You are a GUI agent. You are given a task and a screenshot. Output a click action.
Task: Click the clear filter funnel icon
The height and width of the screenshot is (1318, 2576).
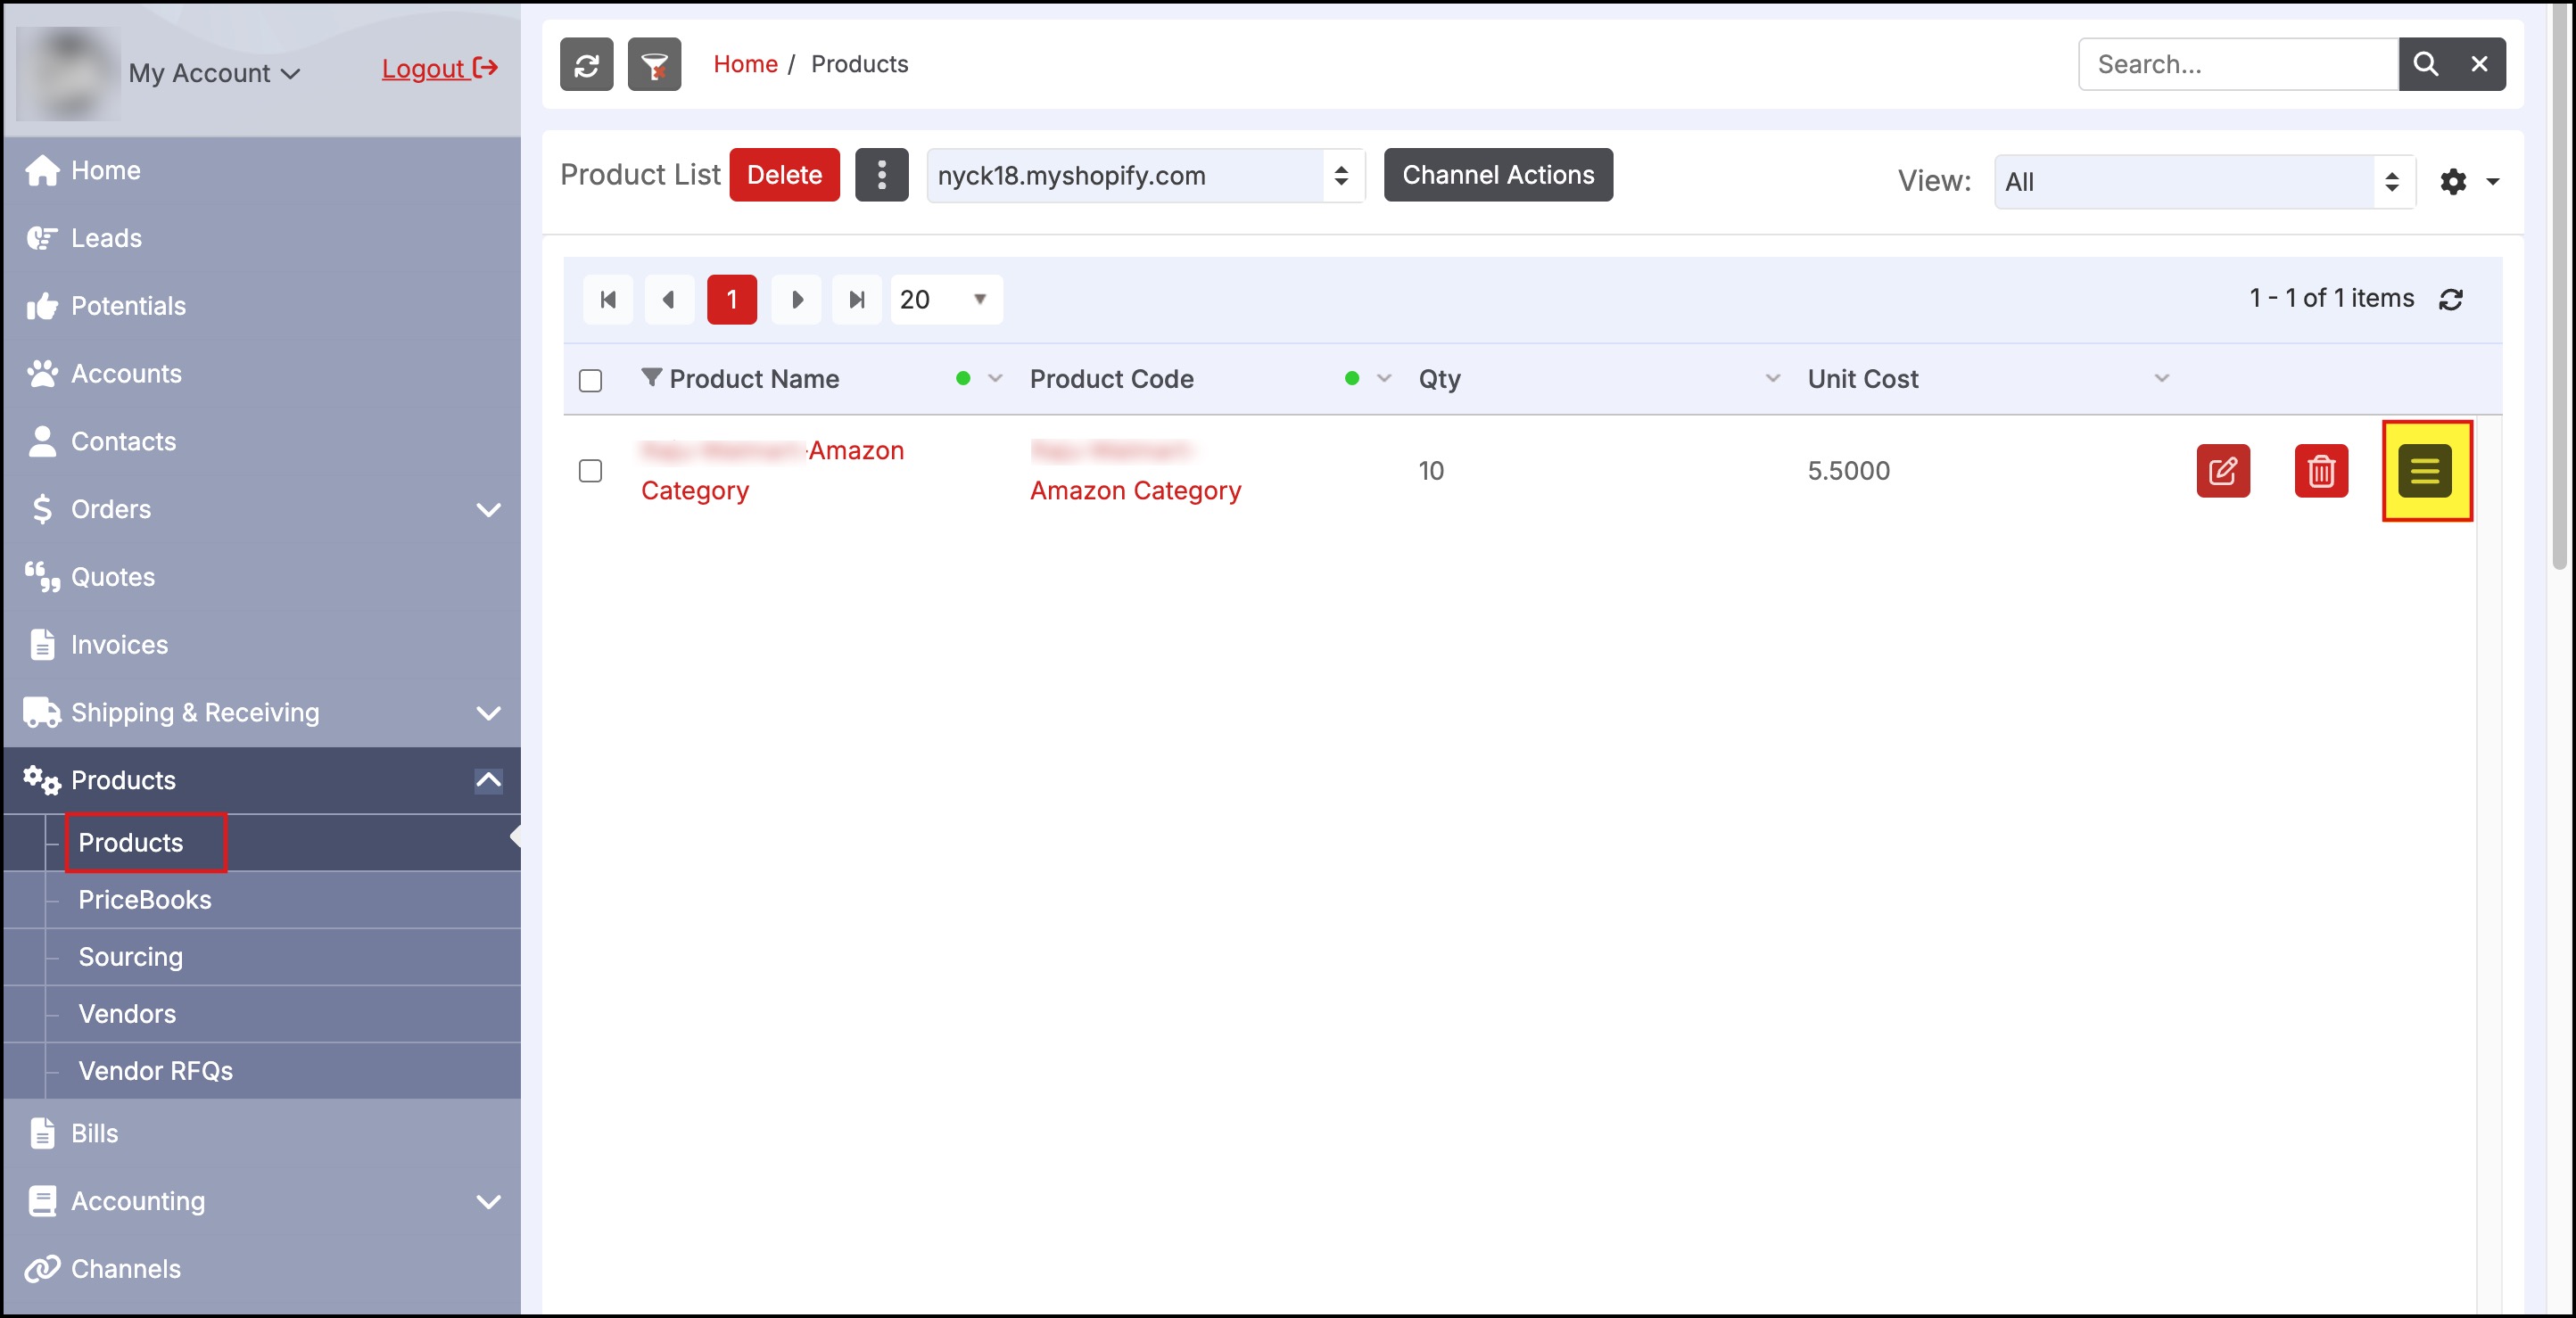coord(654,65)
